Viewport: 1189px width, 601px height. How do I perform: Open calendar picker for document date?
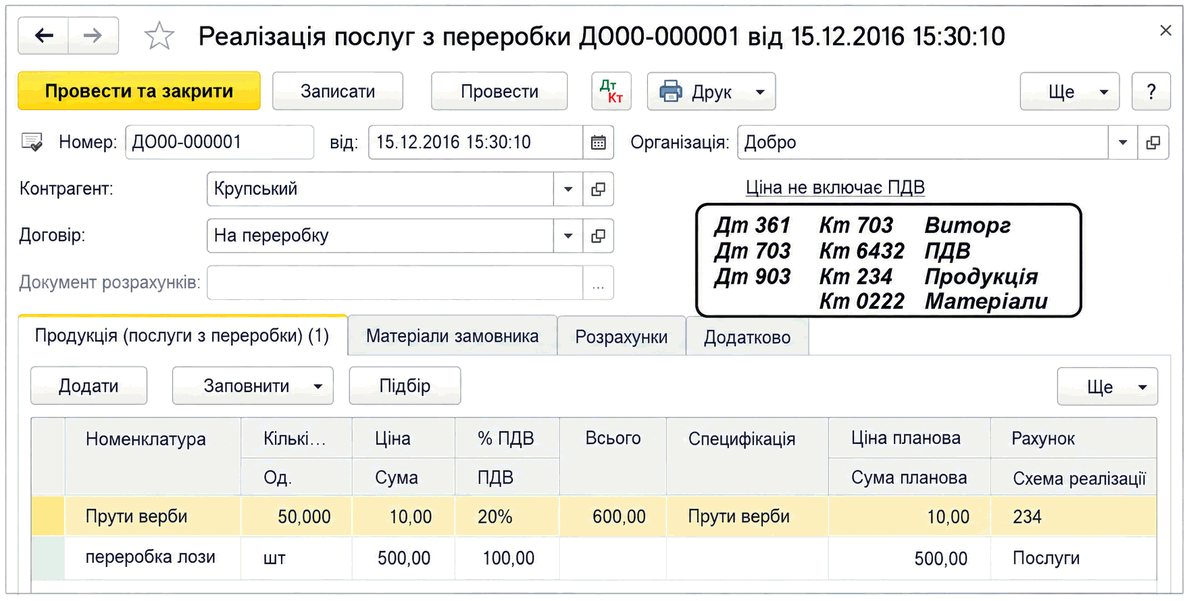tap(598, 142)
